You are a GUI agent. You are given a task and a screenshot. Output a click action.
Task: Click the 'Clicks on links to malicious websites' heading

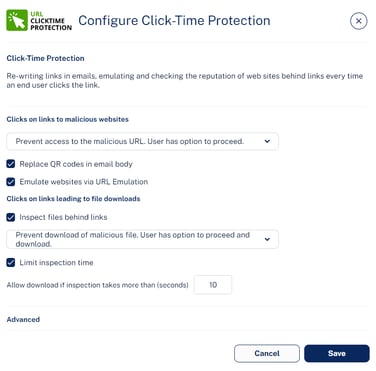68,119
